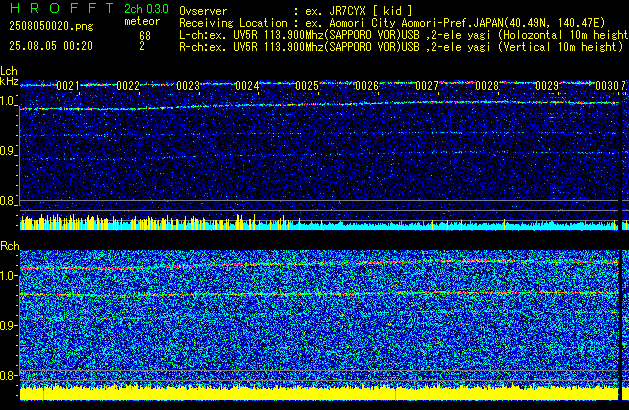Click the 0021 time marker
Viewport: 629px width, 410px height.
pos(68,86)
